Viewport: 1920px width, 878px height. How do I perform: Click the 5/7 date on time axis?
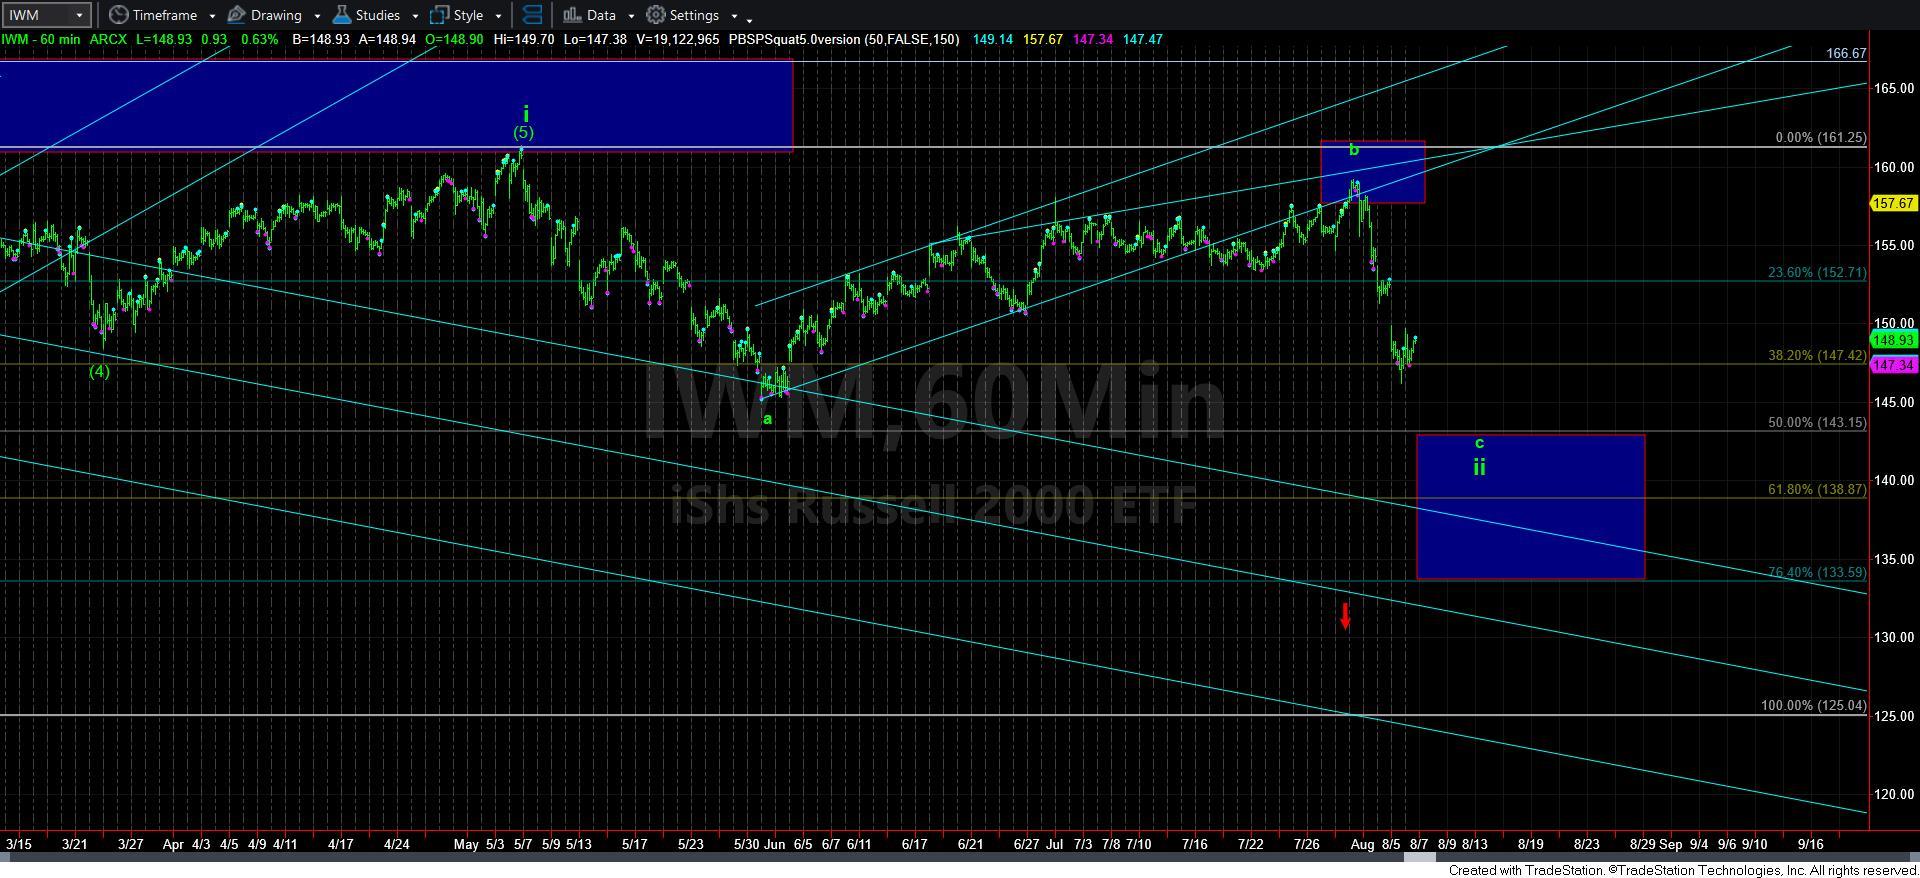click(x=522, y=844)
